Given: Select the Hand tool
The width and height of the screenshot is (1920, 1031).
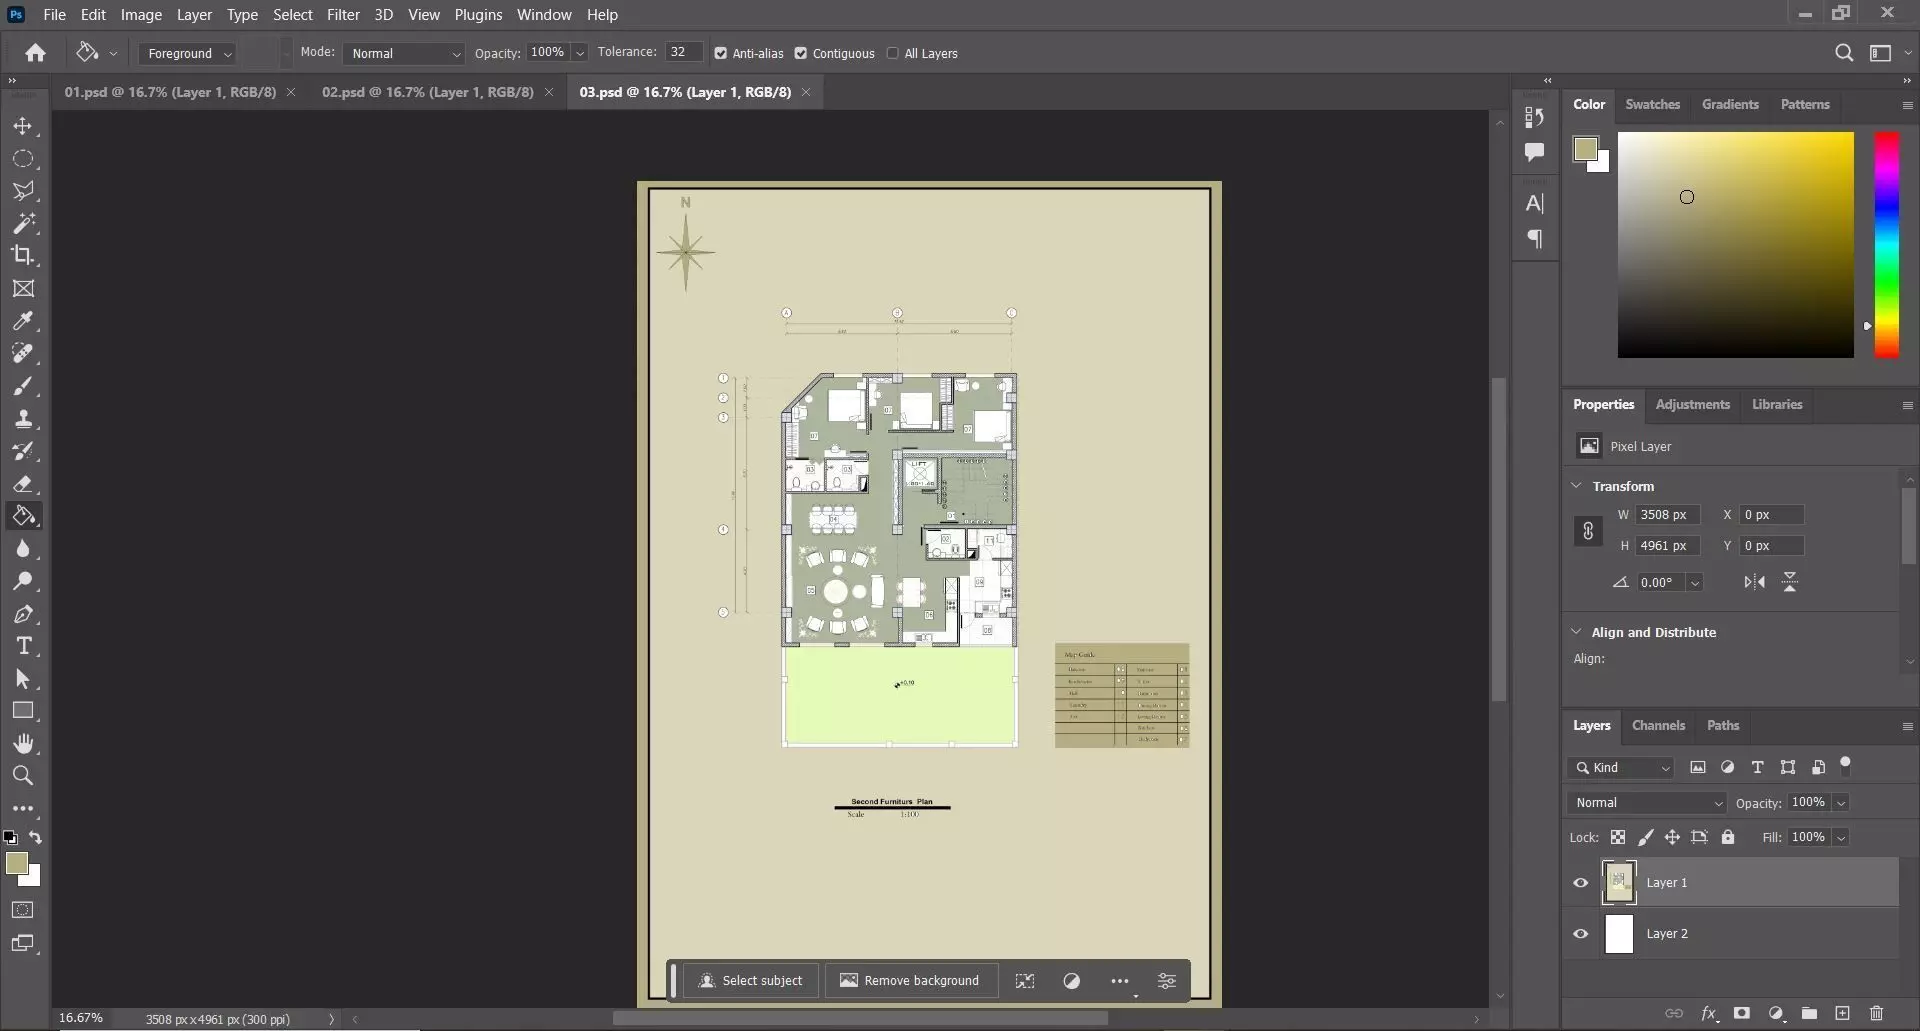Looking at the screenshot, I should point(23,743).
